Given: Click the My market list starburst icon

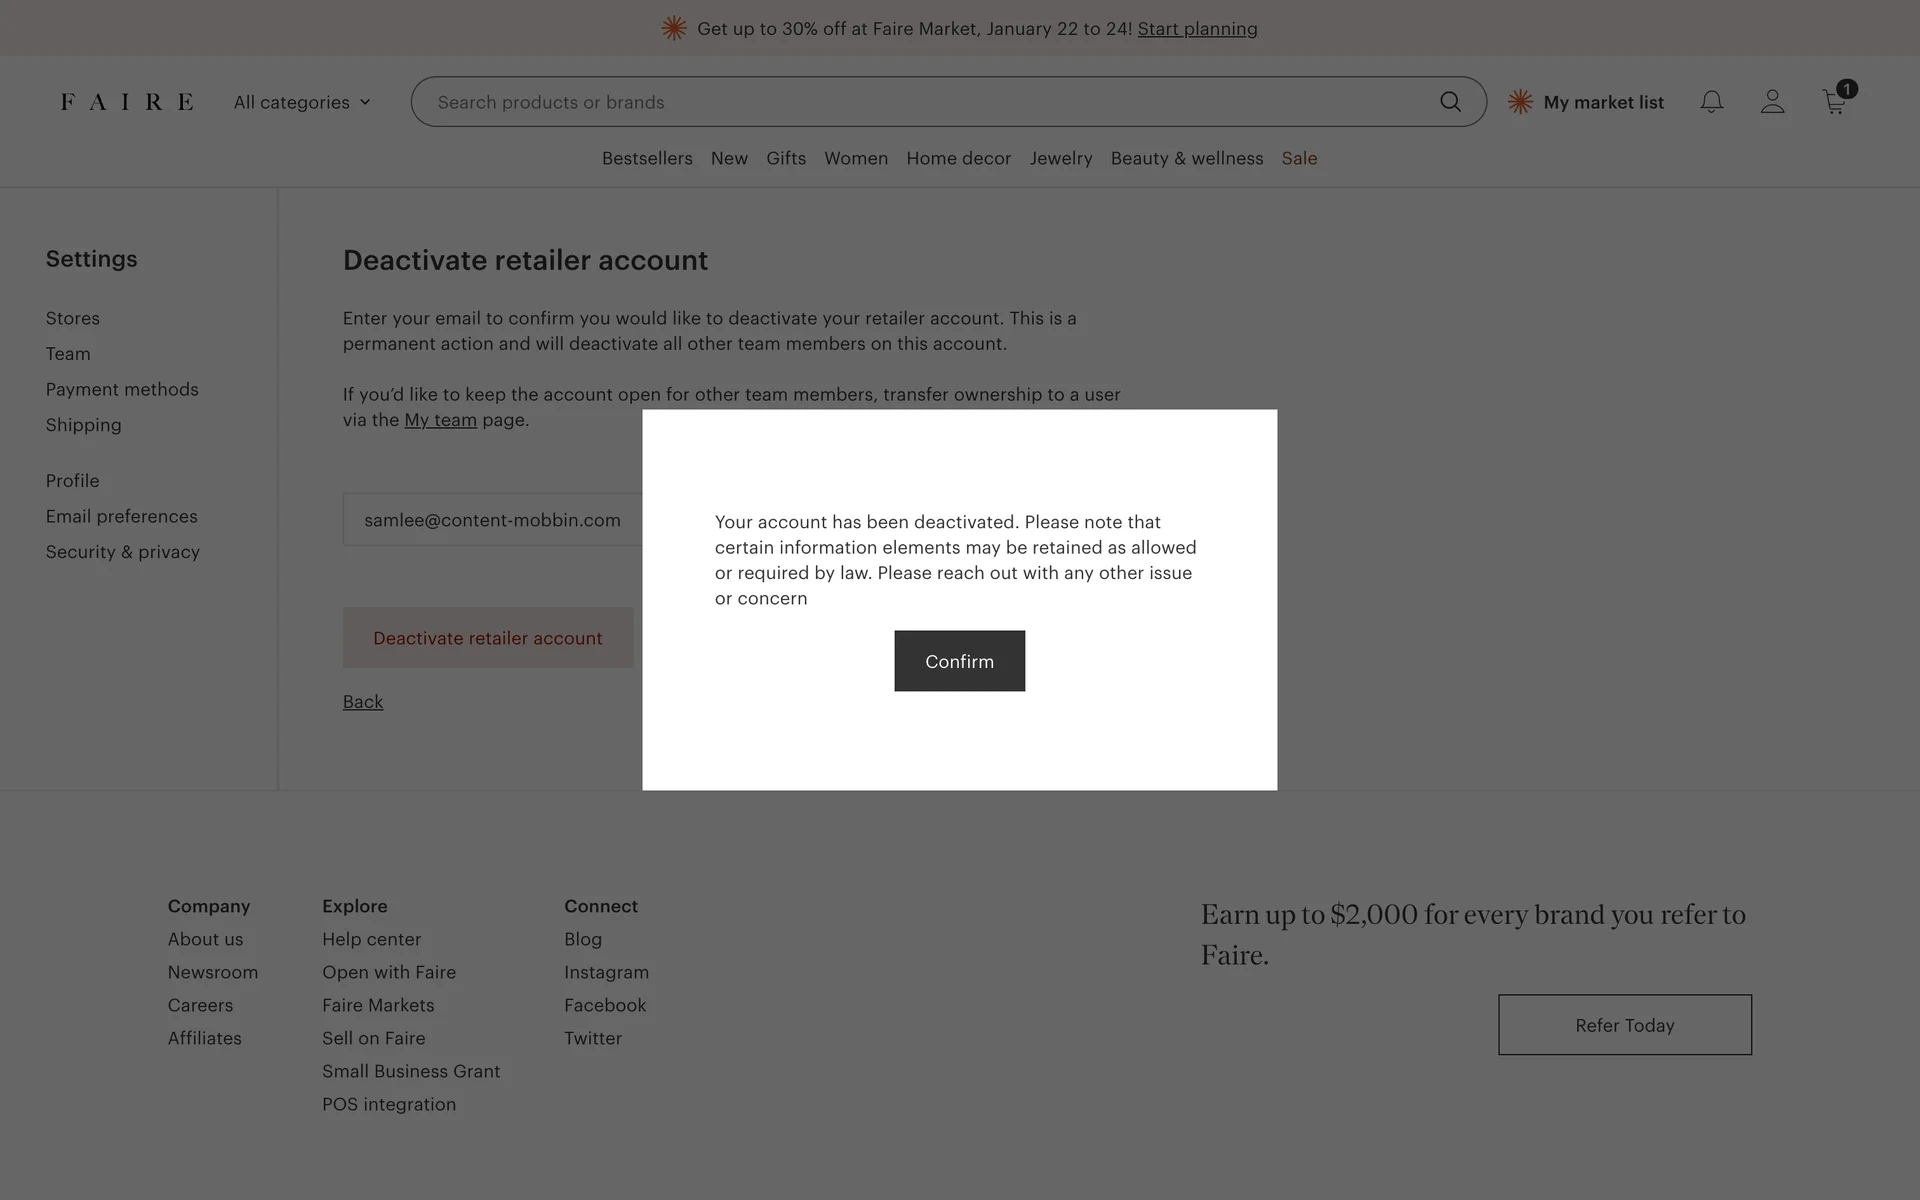Looking at the screenshot, I should pos(1520,102).
